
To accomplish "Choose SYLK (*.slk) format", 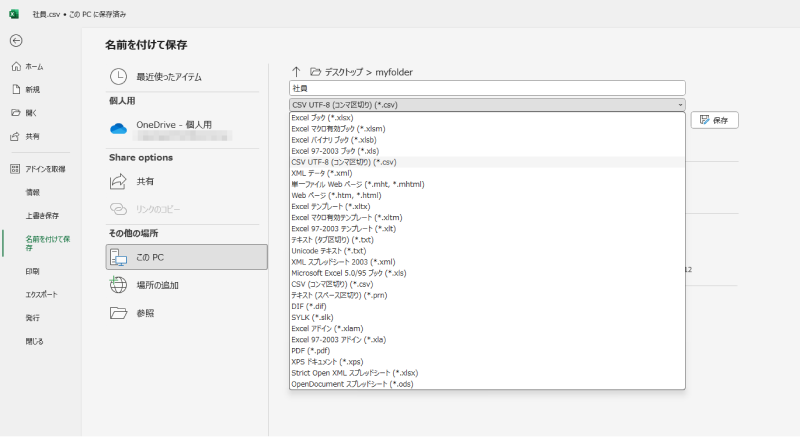I will coord(487,318).
